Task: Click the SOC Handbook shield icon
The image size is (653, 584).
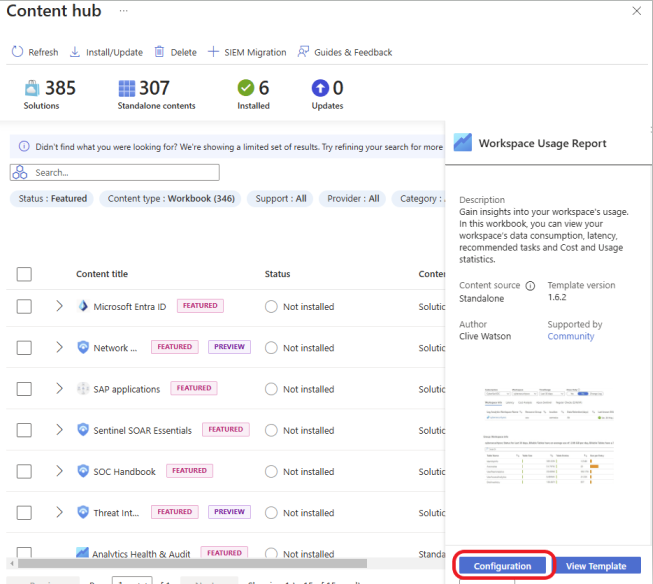Action: [83, 471]
